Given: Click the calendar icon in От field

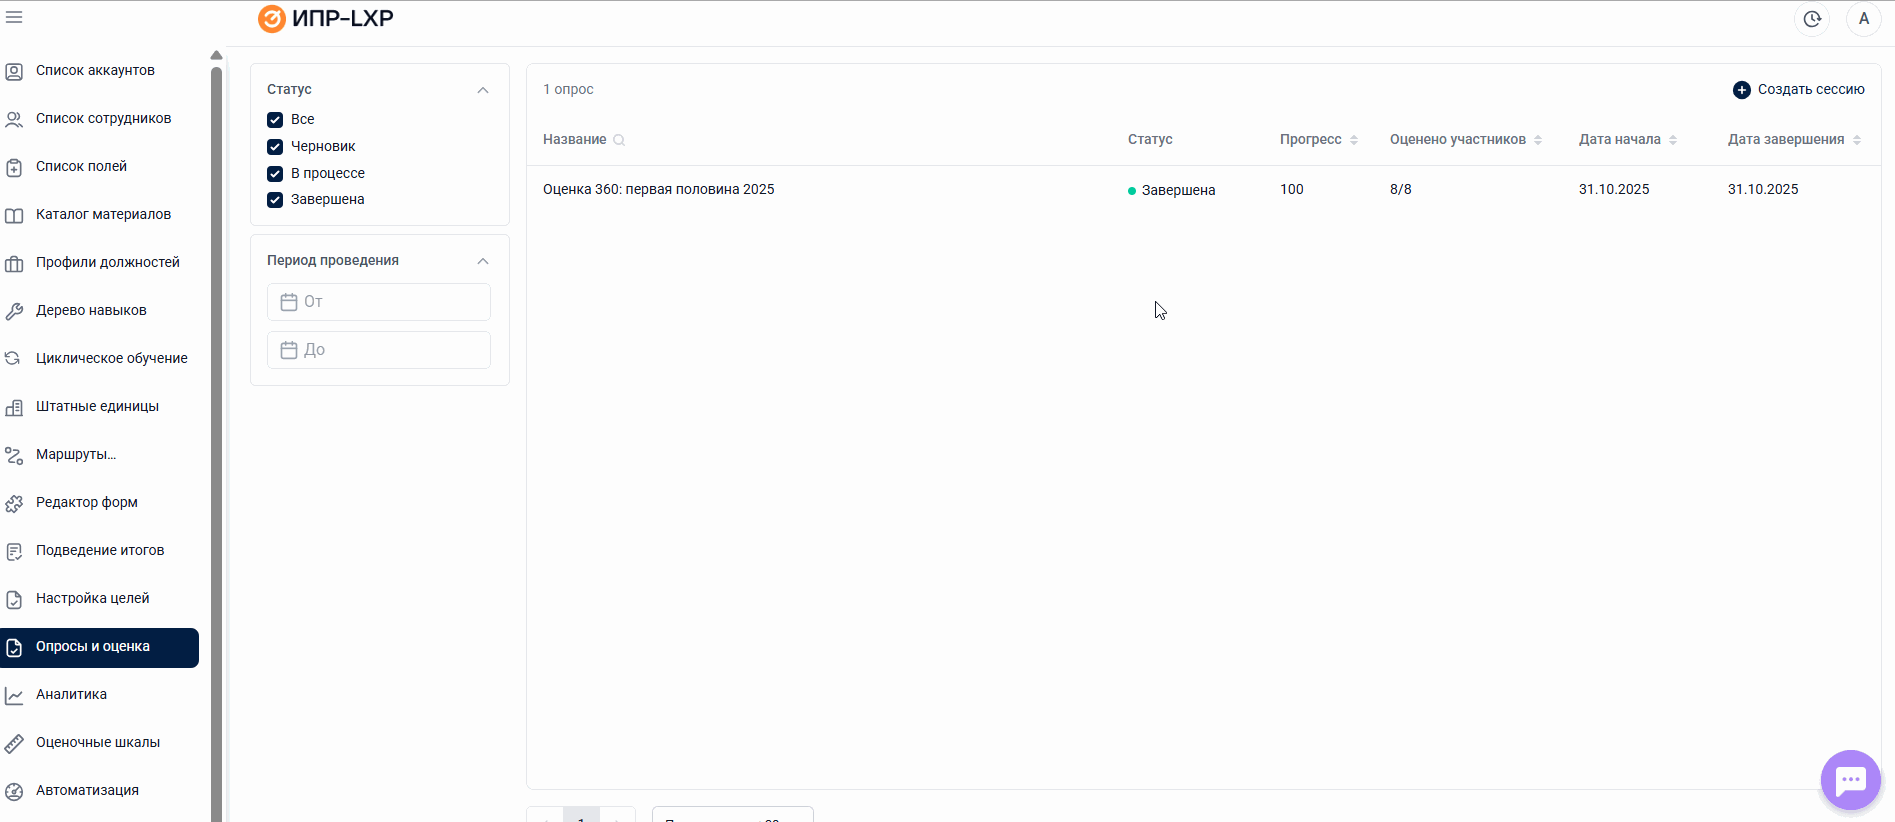Looking at the screenshot, I should coord(289,302).
